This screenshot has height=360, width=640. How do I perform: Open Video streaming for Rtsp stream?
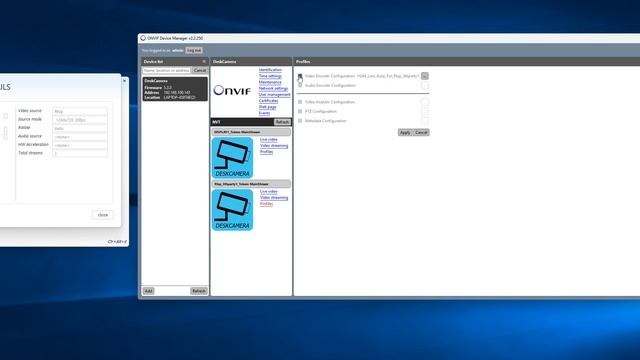point(274,198)
